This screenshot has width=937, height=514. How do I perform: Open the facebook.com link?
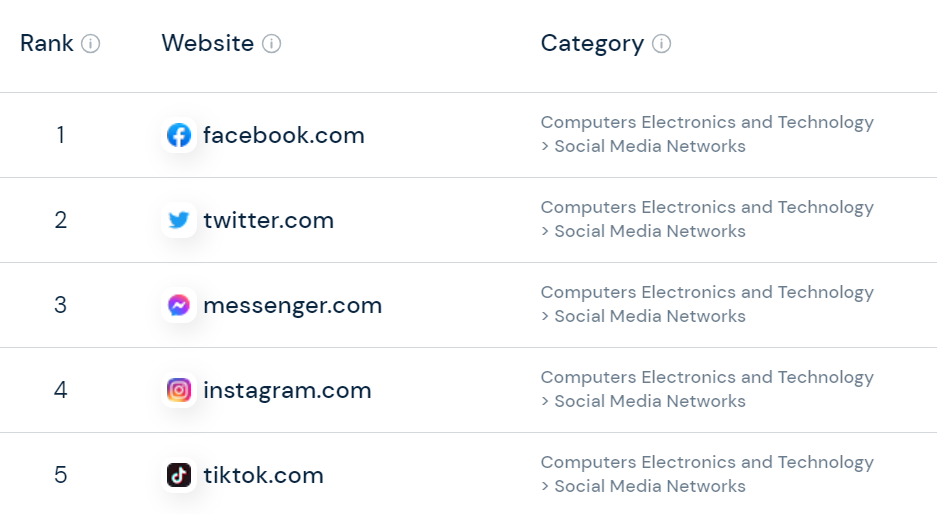[284, 135]
